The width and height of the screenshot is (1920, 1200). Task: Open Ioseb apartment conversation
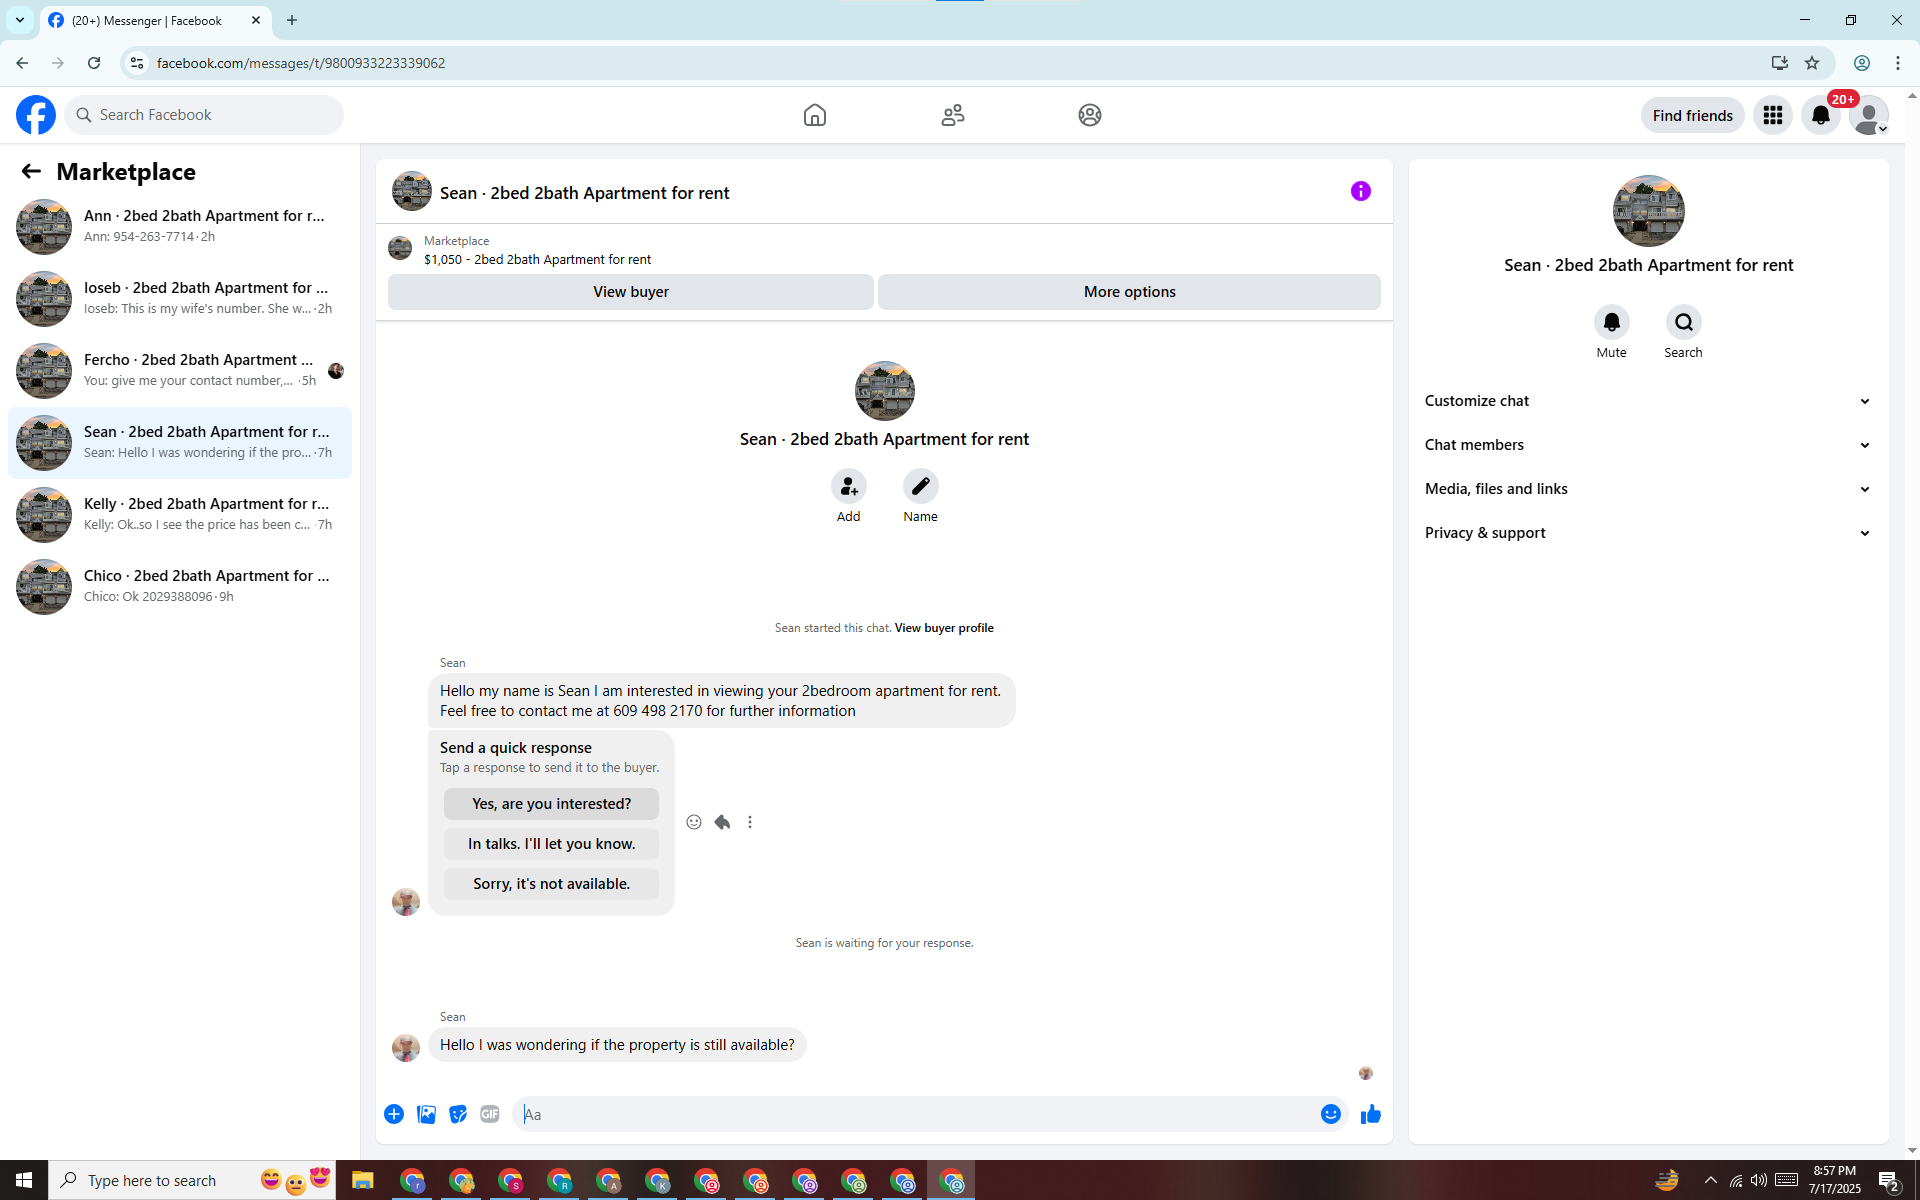coord(180,299)
